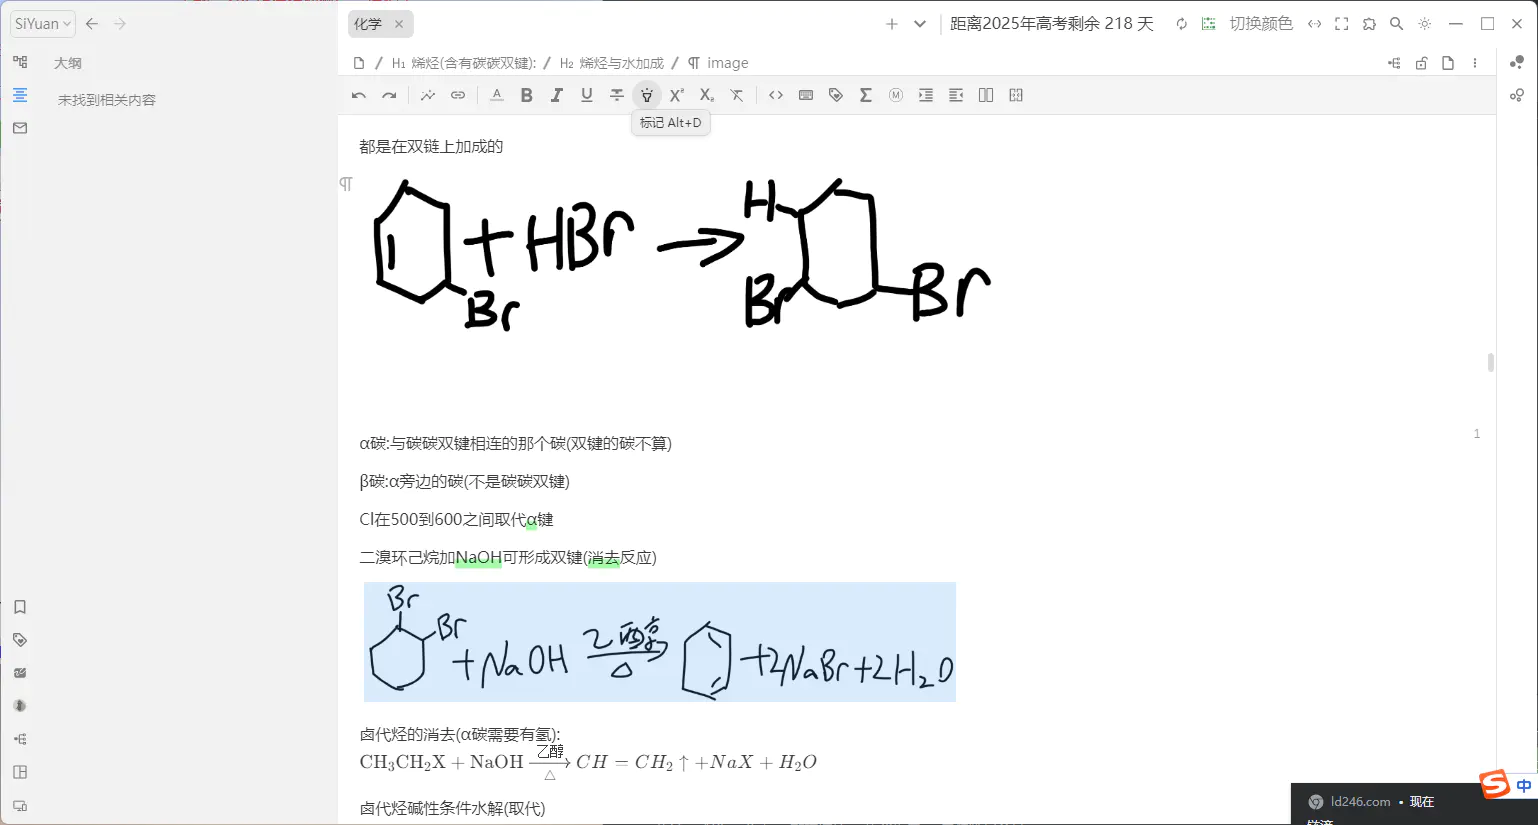Click the tree-structure icon in lower left dock
Screen dimensions: 1538x825
(x=20, y=739)
